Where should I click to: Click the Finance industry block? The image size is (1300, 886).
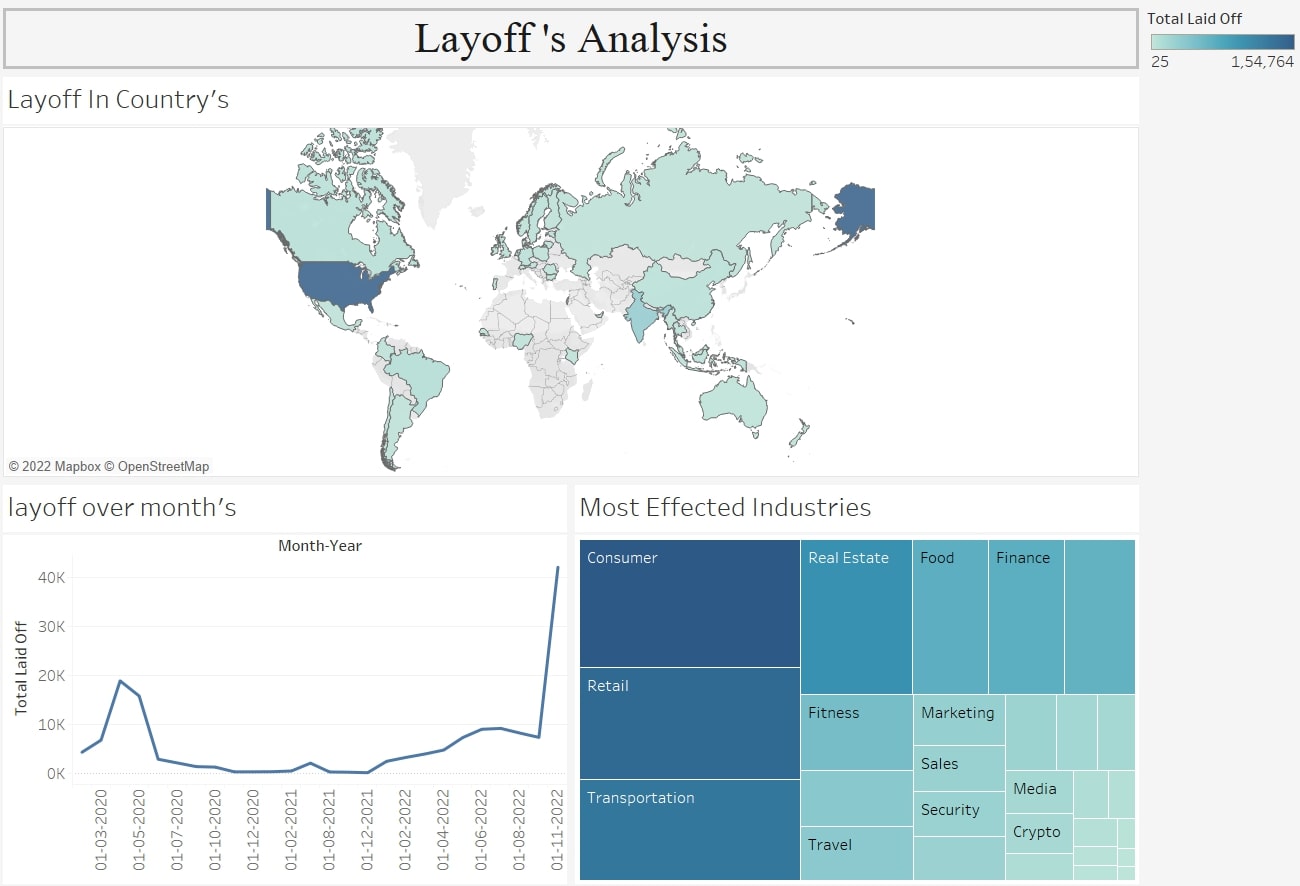[1026, 617]
